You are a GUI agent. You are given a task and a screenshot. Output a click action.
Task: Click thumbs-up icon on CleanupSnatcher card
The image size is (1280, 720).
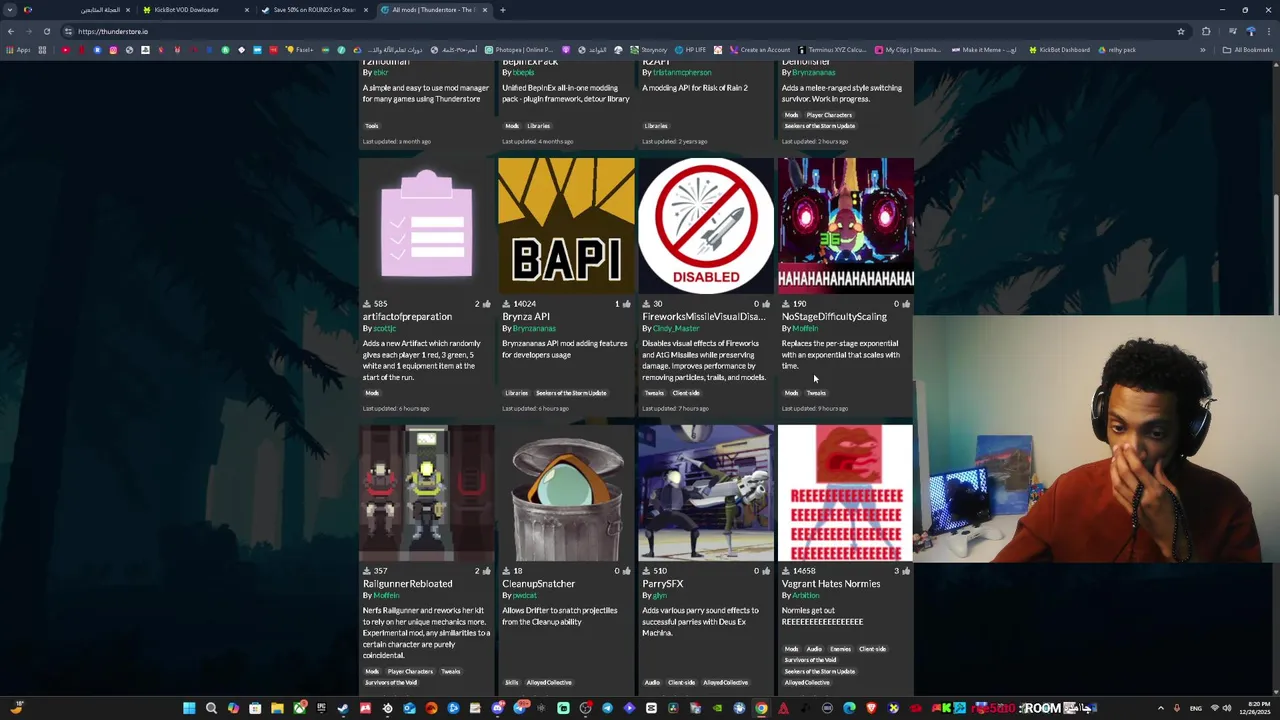(x=626, y=571)
